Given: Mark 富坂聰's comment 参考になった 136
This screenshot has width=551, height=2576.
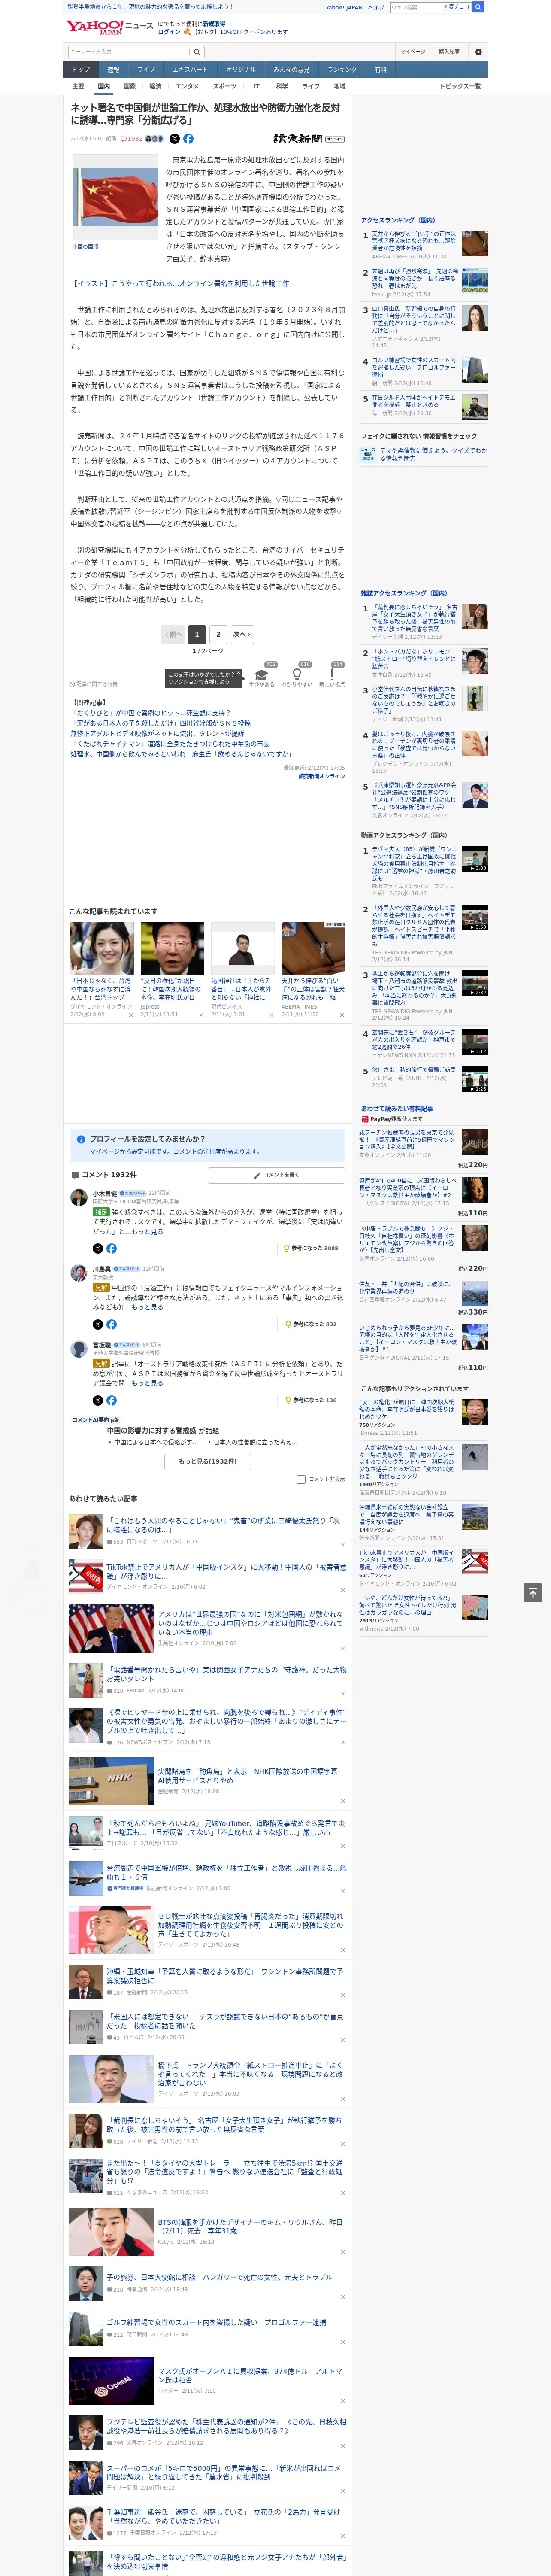Looking at the screenshot, I should (x=312, y=1400).
